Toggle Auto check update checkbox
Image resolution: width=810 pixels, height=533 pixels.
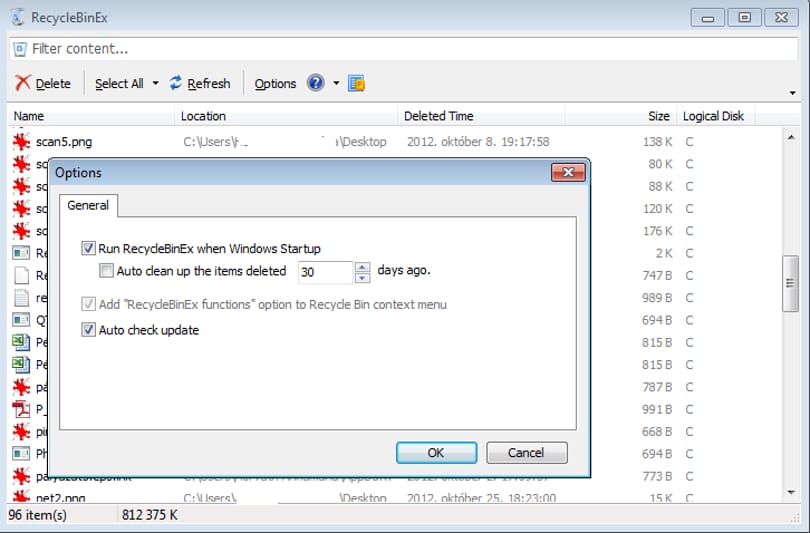[x=88, y=330]
